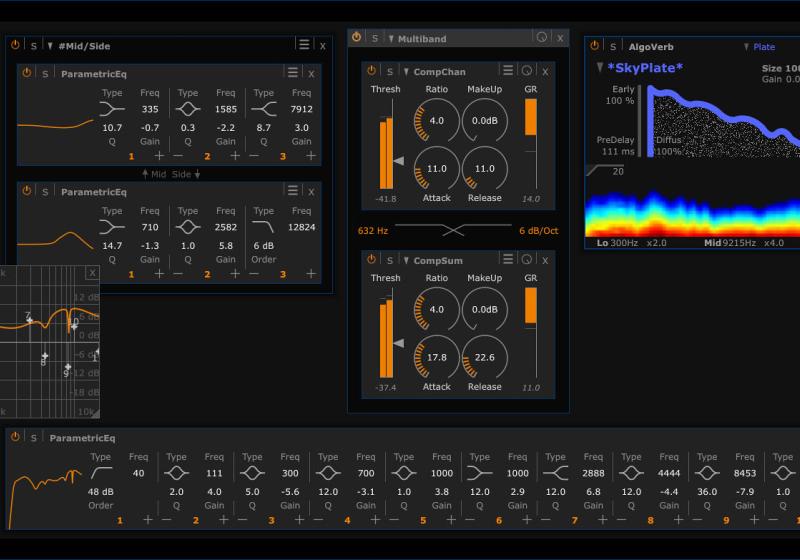The width and height of the screenshot is (800, 560).
Task: Select low shelf type icon for 710 Hz band
Action: pyautogui.click(x=112, y=226)
